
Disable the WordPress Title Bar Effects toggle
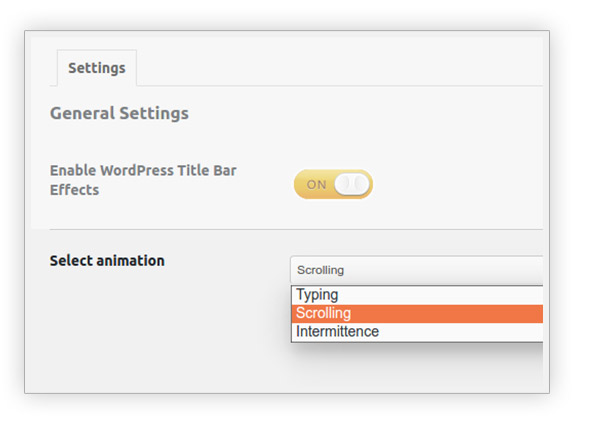(x=333, y=184)
